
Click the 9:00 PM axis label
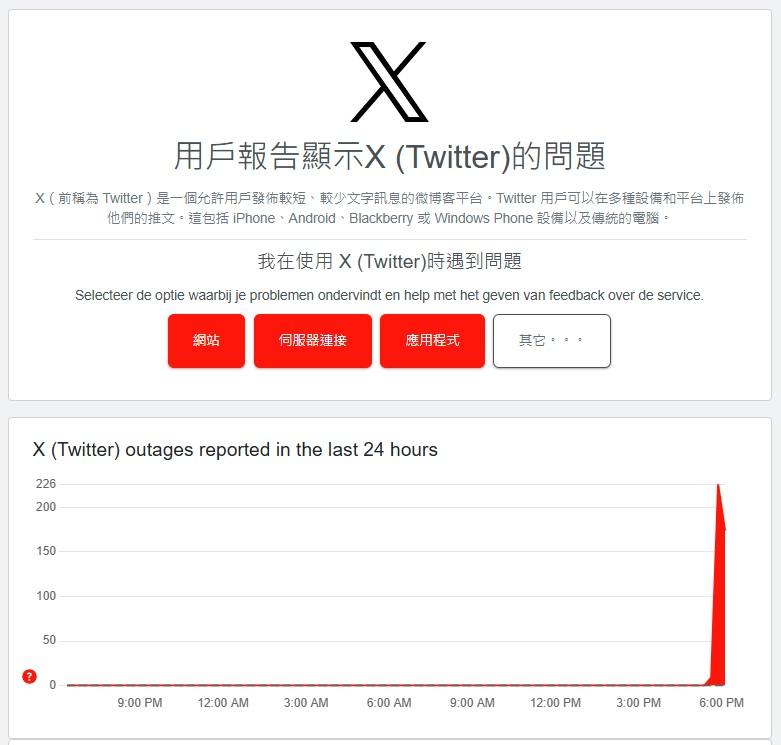pyautogui.click(x=140, y=703)
